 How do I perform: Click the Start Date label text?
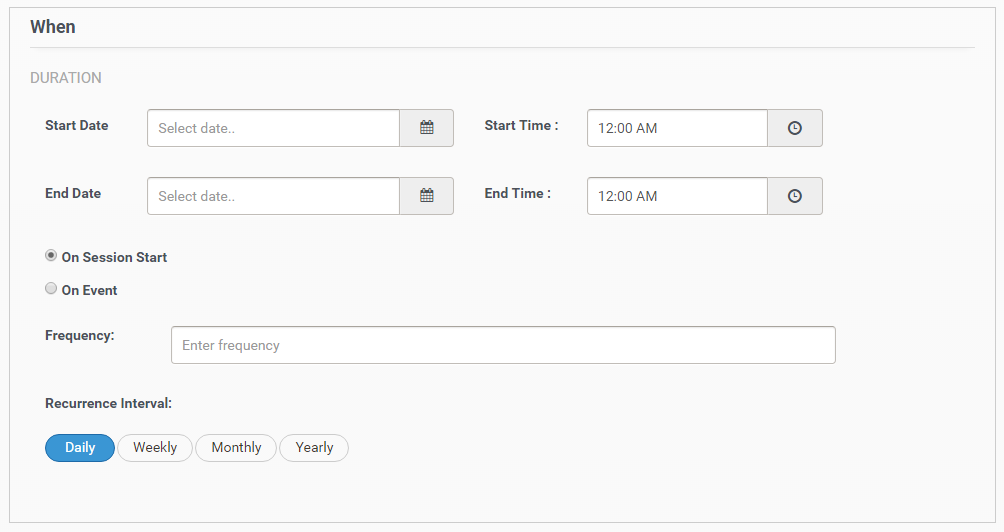point(77,126)
